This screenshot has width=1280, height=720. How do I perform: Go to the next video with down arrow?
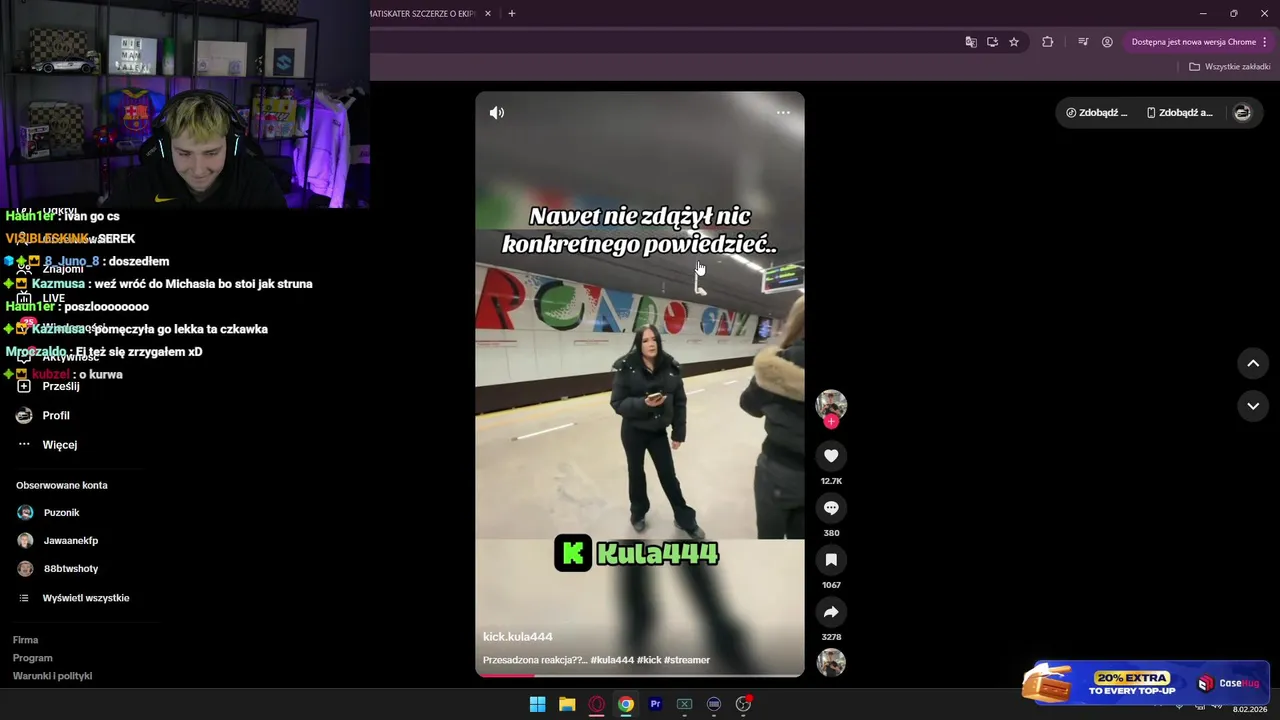pos(1253,406)
